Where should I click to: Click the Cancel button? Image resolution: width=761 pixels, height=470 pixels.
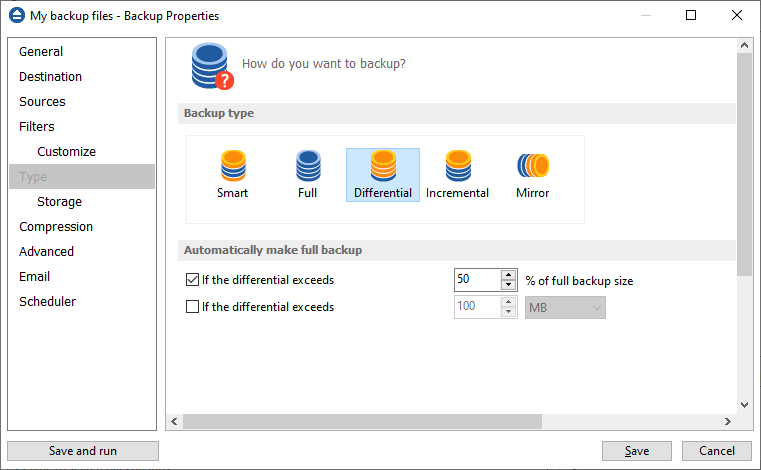click(717, 451)
